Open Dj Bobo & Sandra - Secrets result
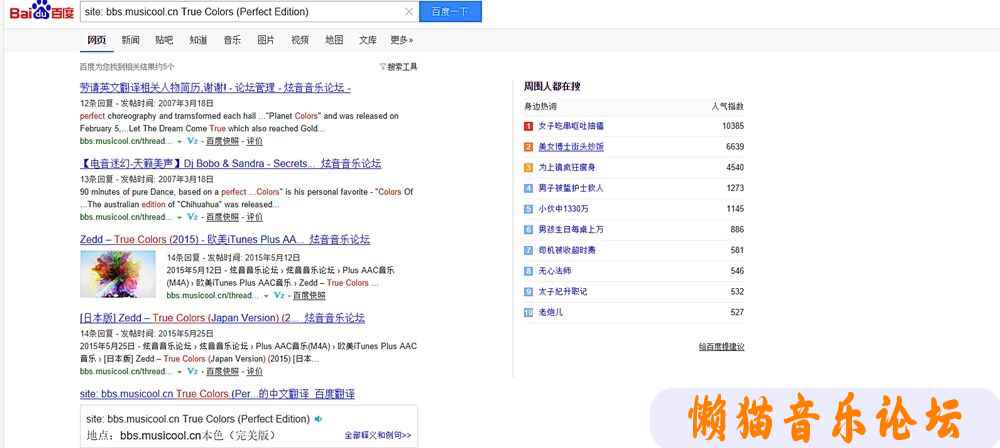The width and height of the screenshot is (1000, 448). (x=231, y=163)
